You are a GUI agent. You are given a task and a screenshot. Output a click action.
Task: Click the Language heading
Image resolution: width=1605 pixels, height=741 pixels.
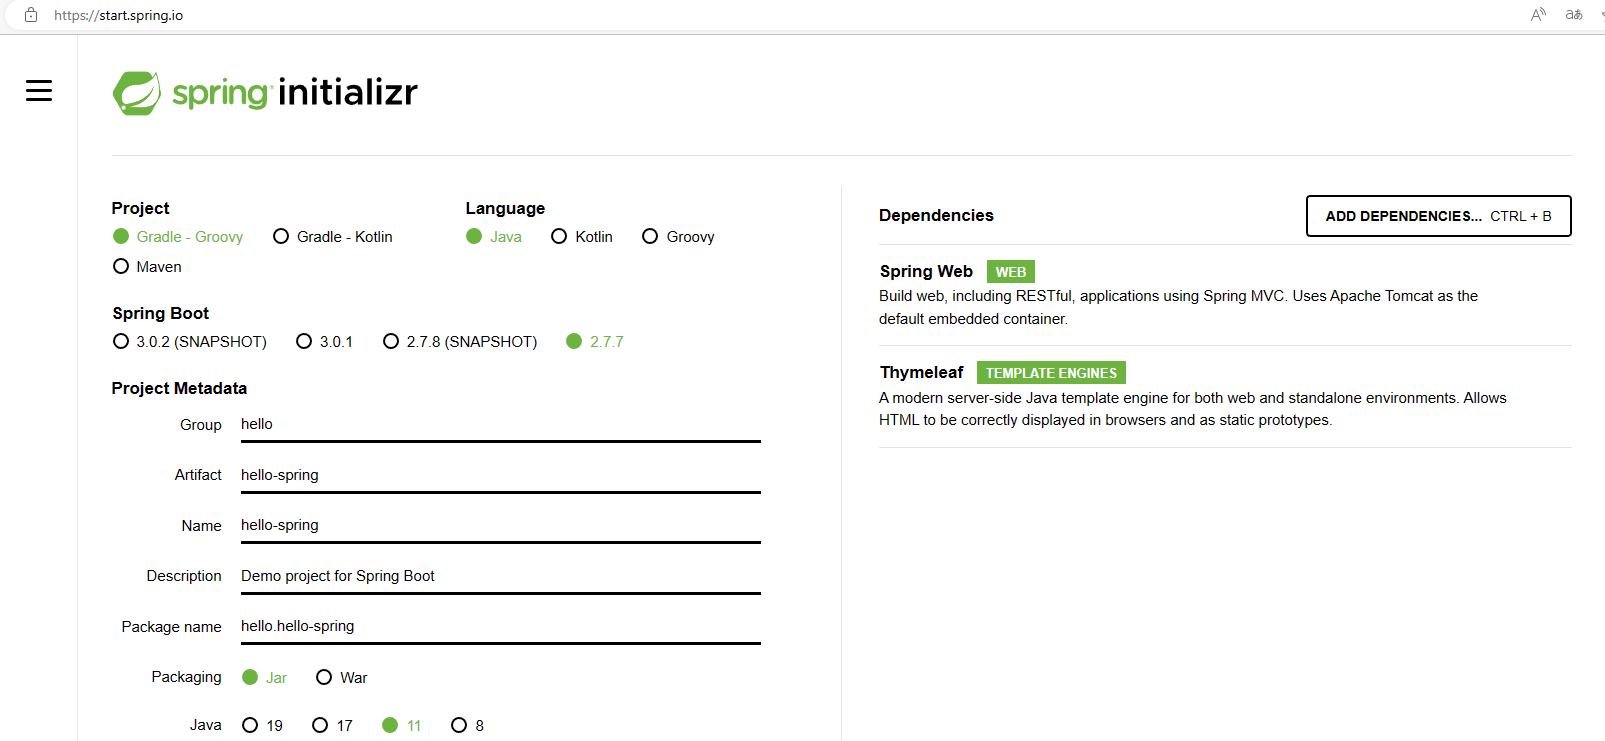(505, 209)
